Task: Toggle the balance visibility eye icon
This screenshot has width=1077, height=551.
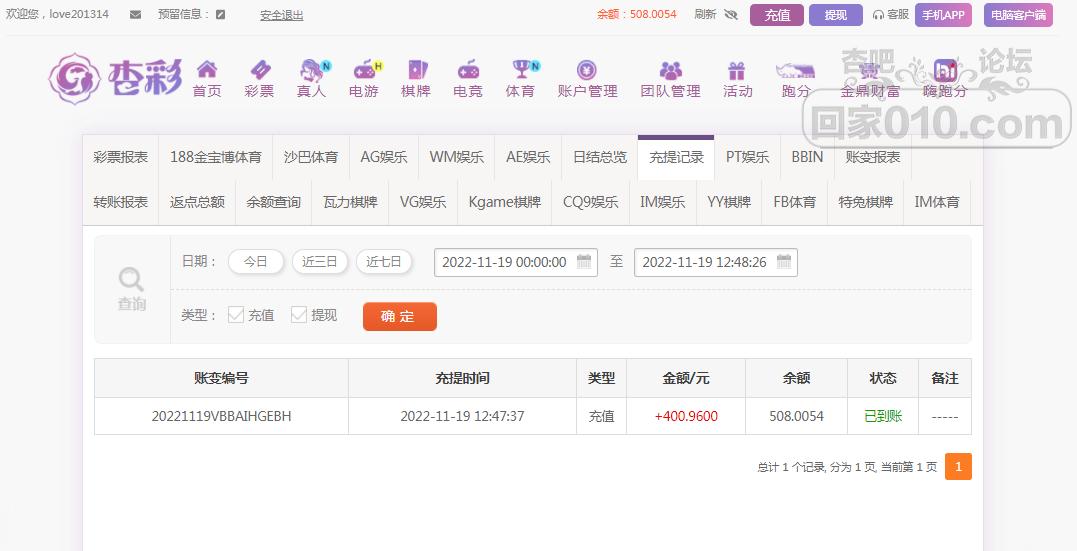Action: pos(731,15)
